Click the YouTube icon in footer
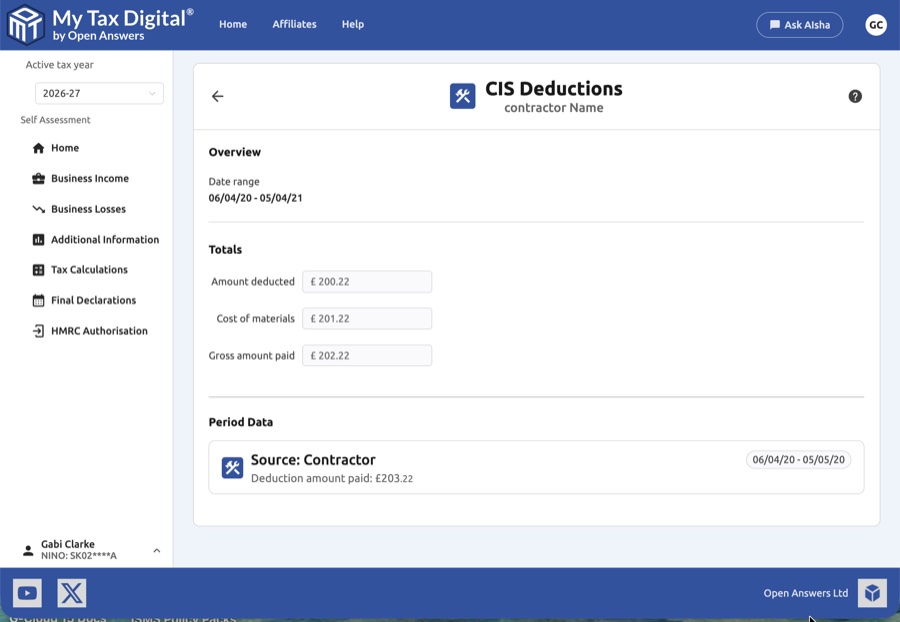This screenshot has width=900, height=622. tap(27, 593)
